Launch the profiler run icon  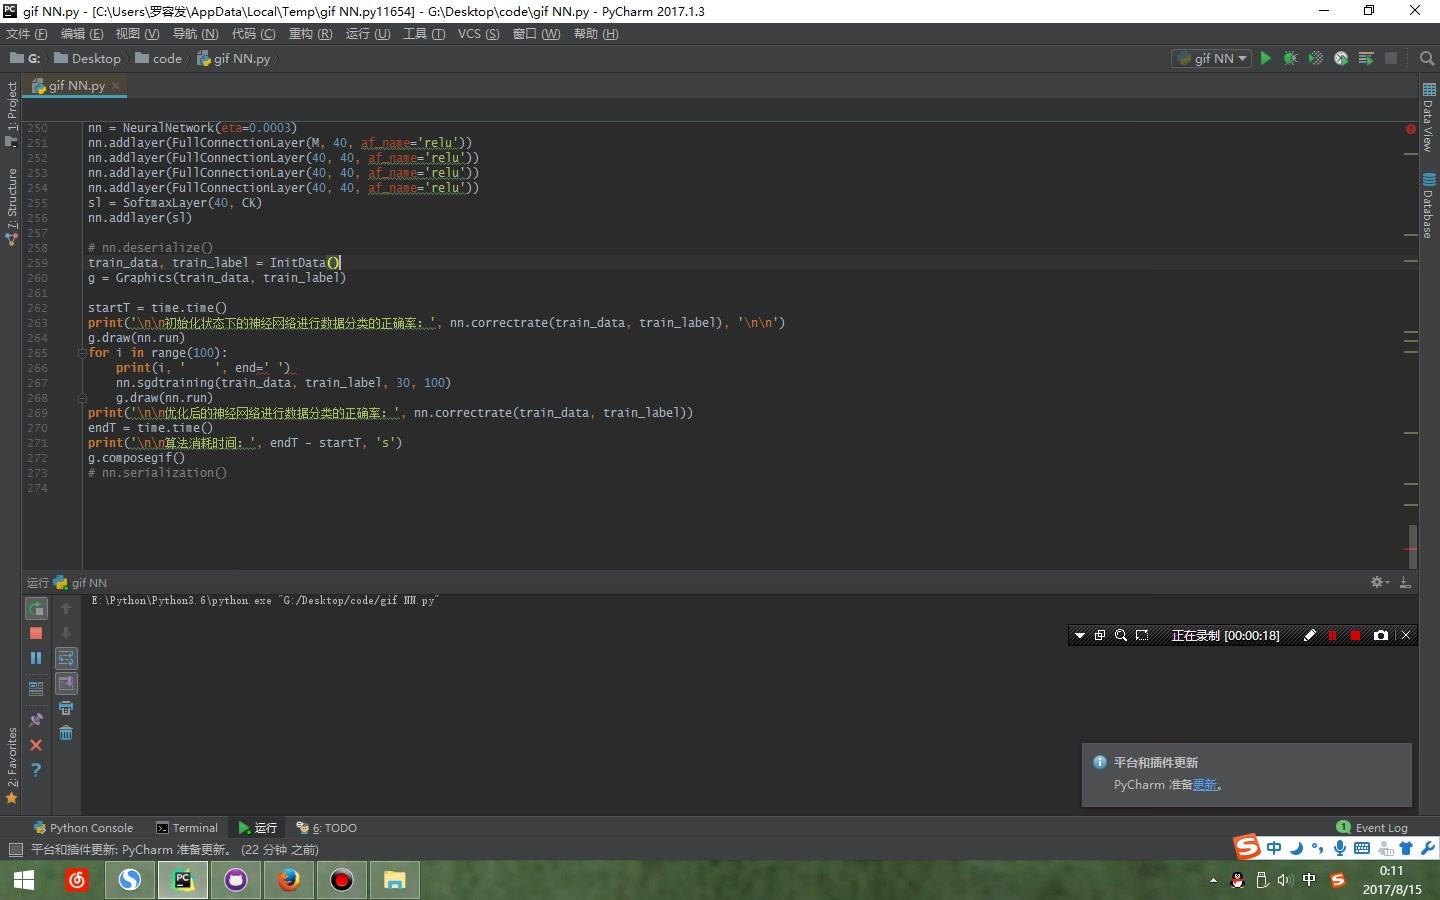point(1341,58)
